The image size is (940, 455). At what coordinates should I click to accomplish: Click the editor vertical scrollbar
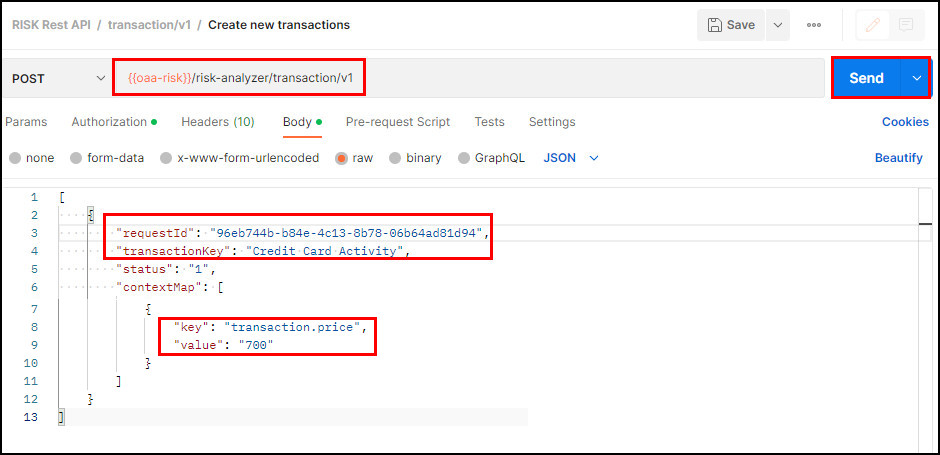click(926, 319)
